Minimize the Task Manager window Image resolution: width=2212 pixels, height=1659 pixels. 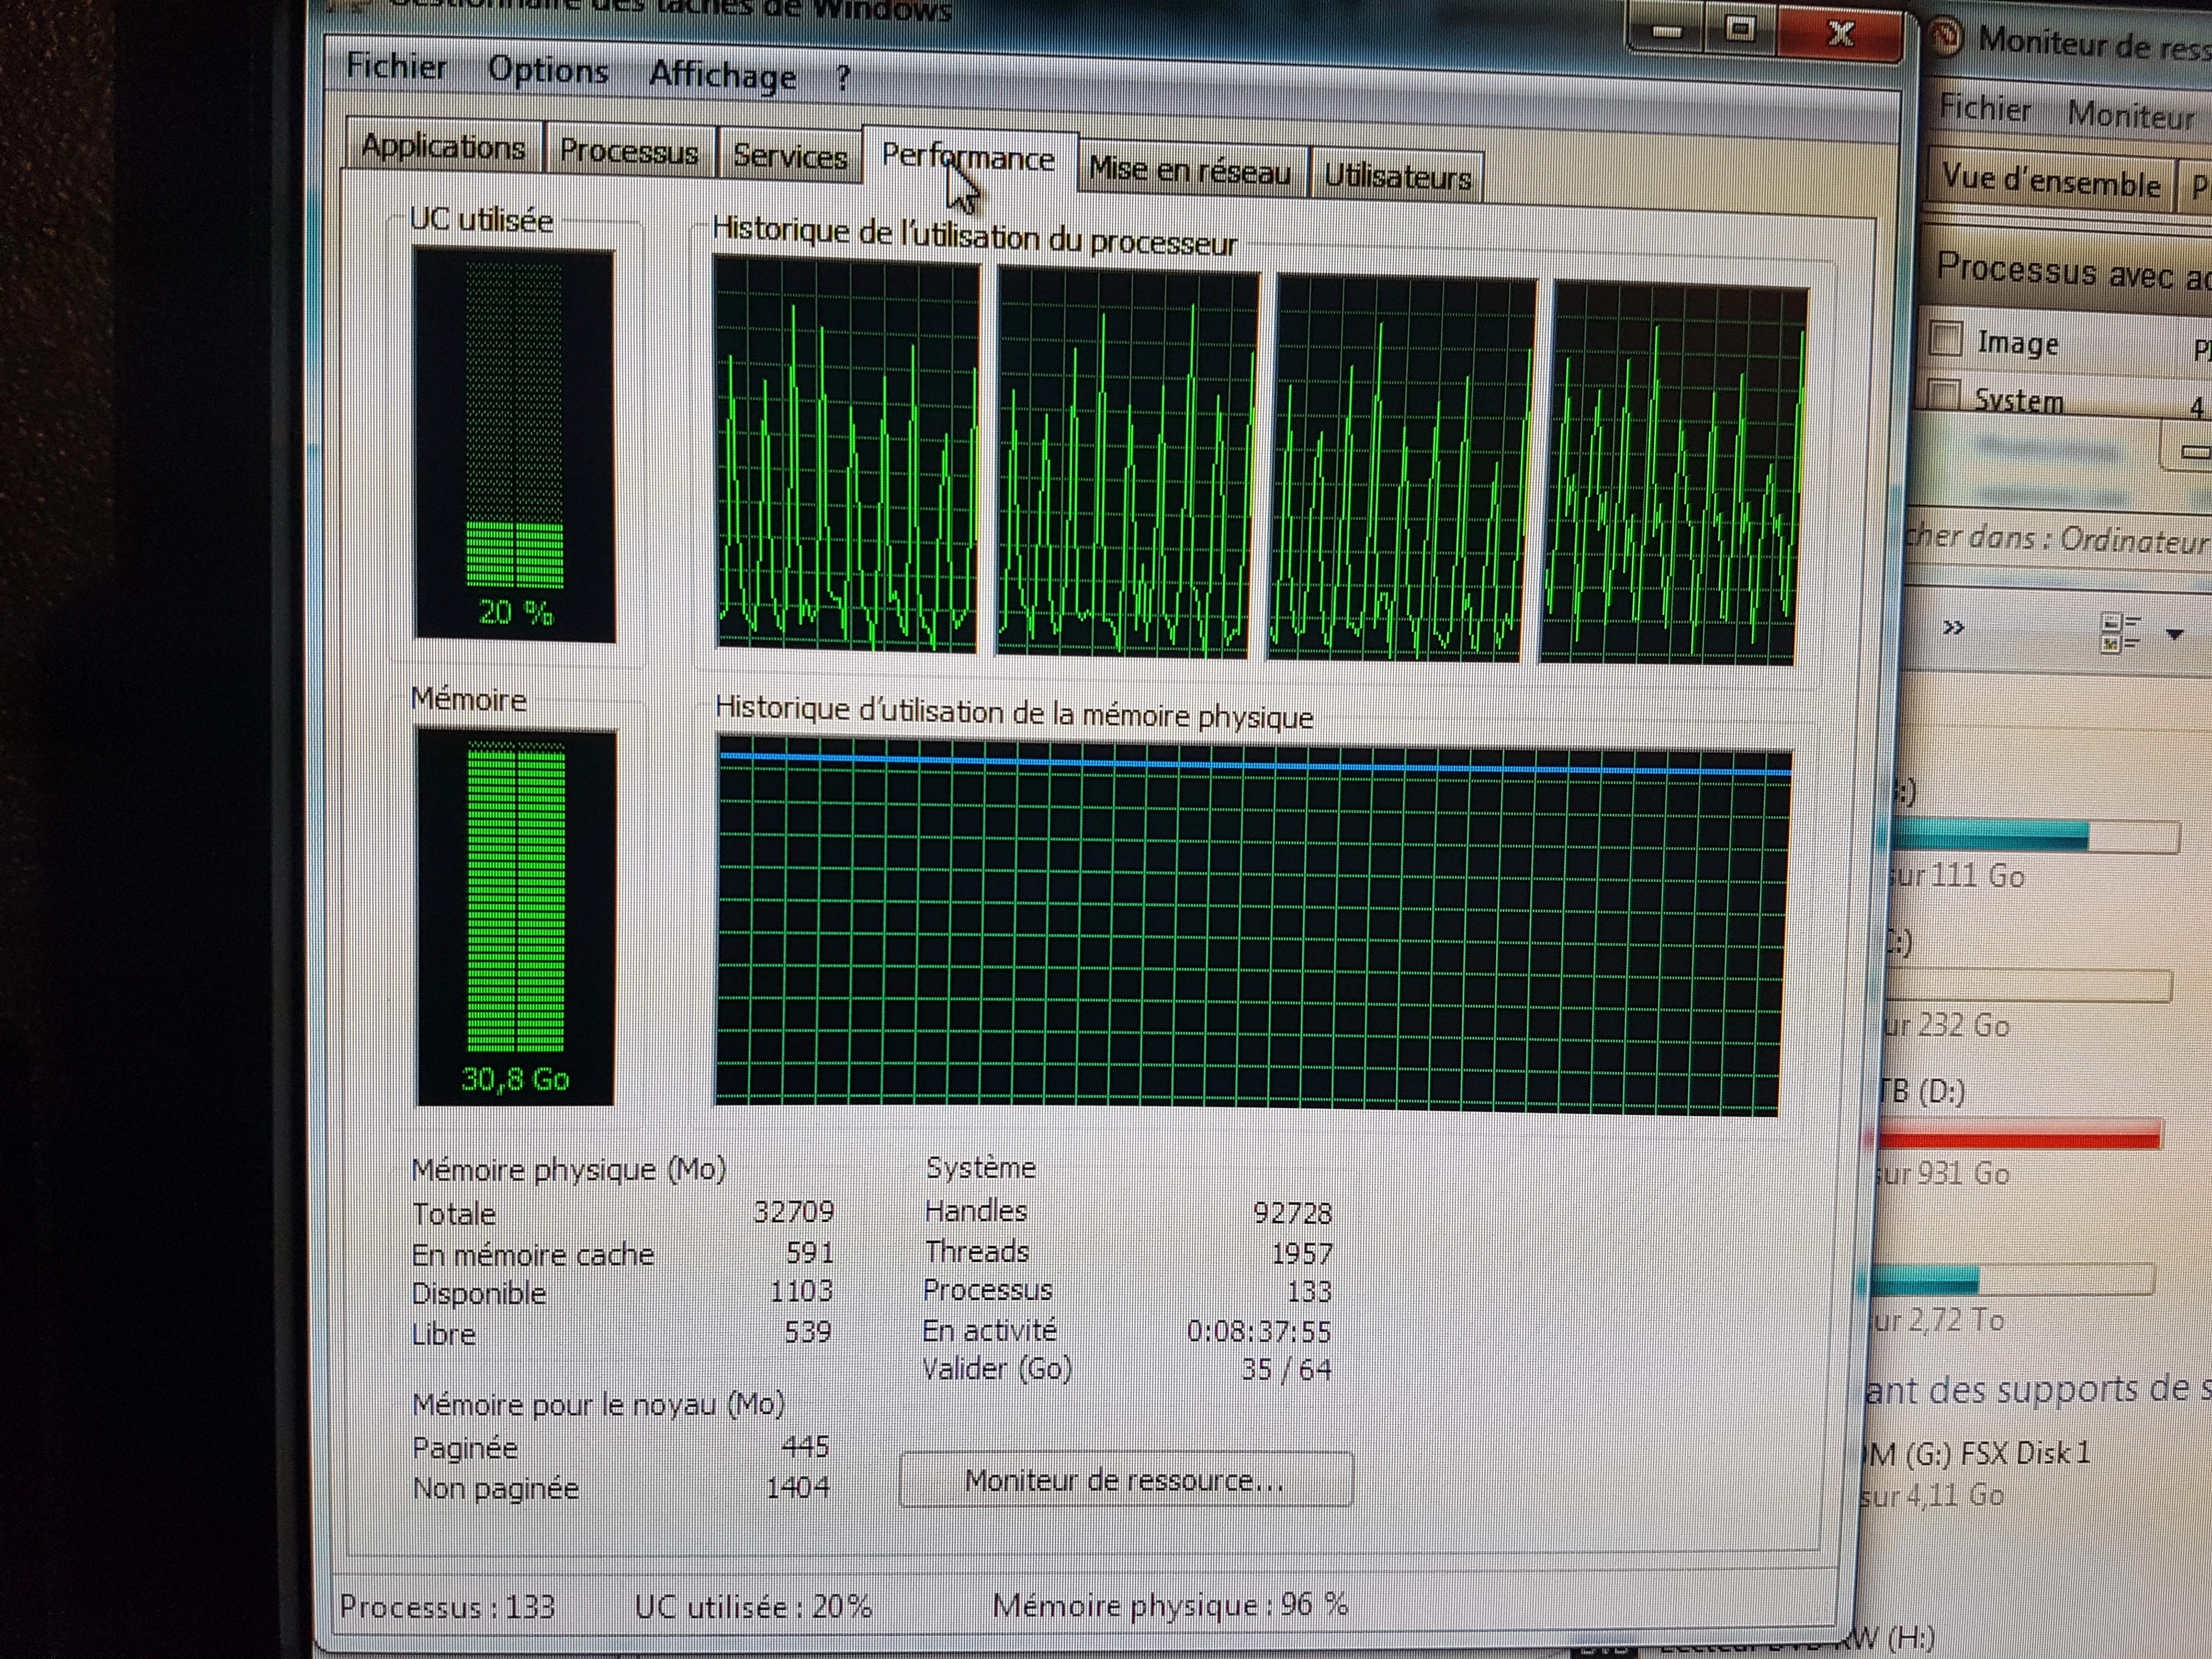(x=1666, y=31)
